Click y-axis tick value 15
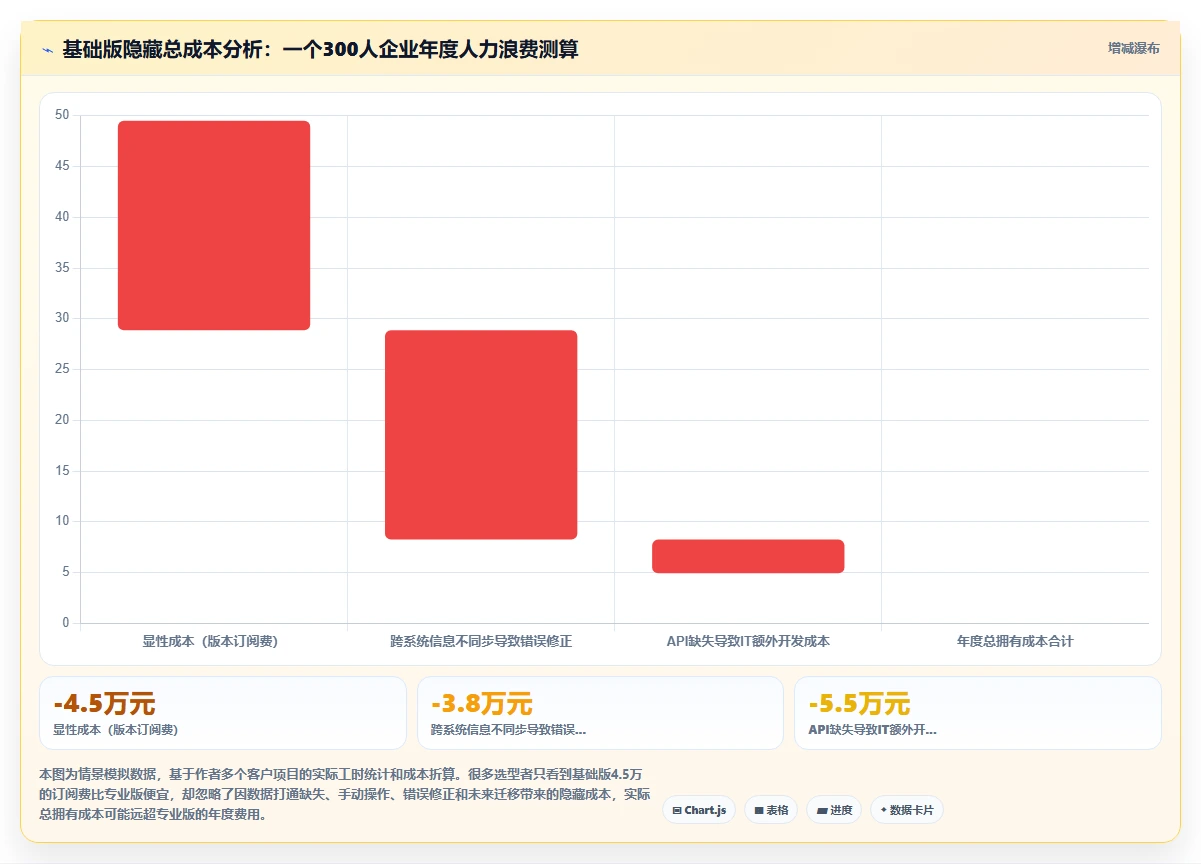This screenshot has height=864, width=1201. coord(62,471)
